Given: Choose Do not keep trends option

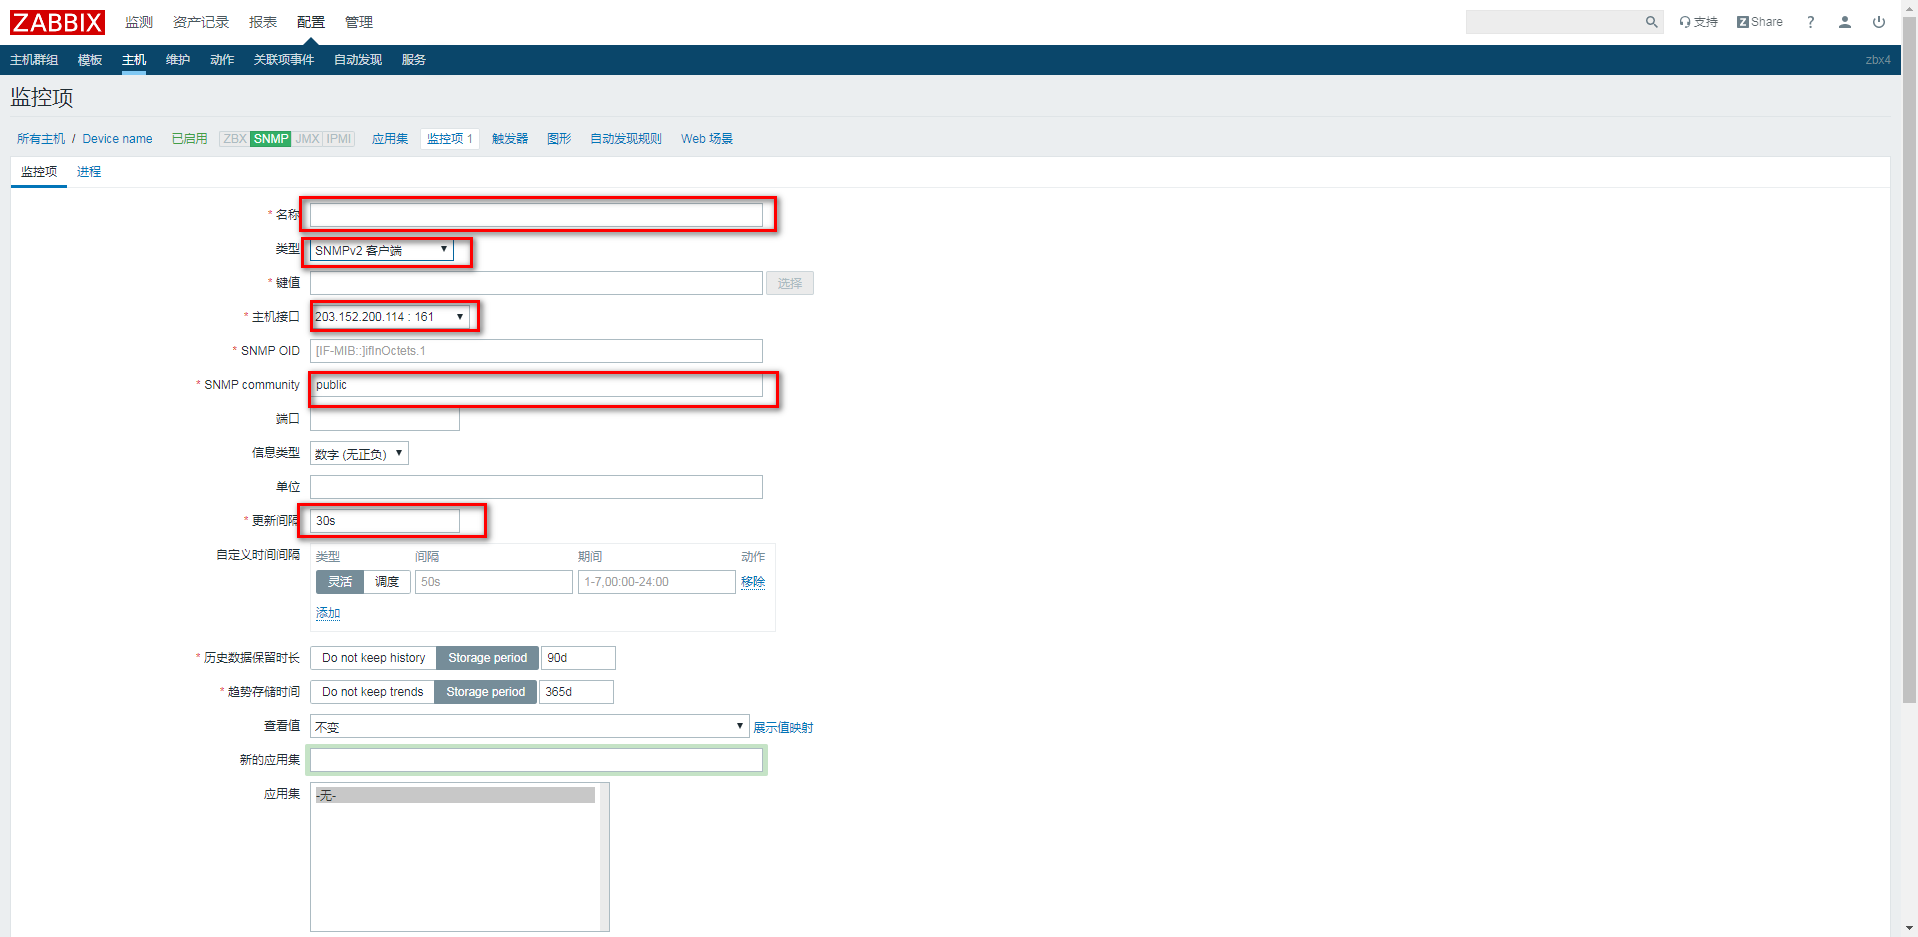Looking at the screenshot, I should click(372, 692).
